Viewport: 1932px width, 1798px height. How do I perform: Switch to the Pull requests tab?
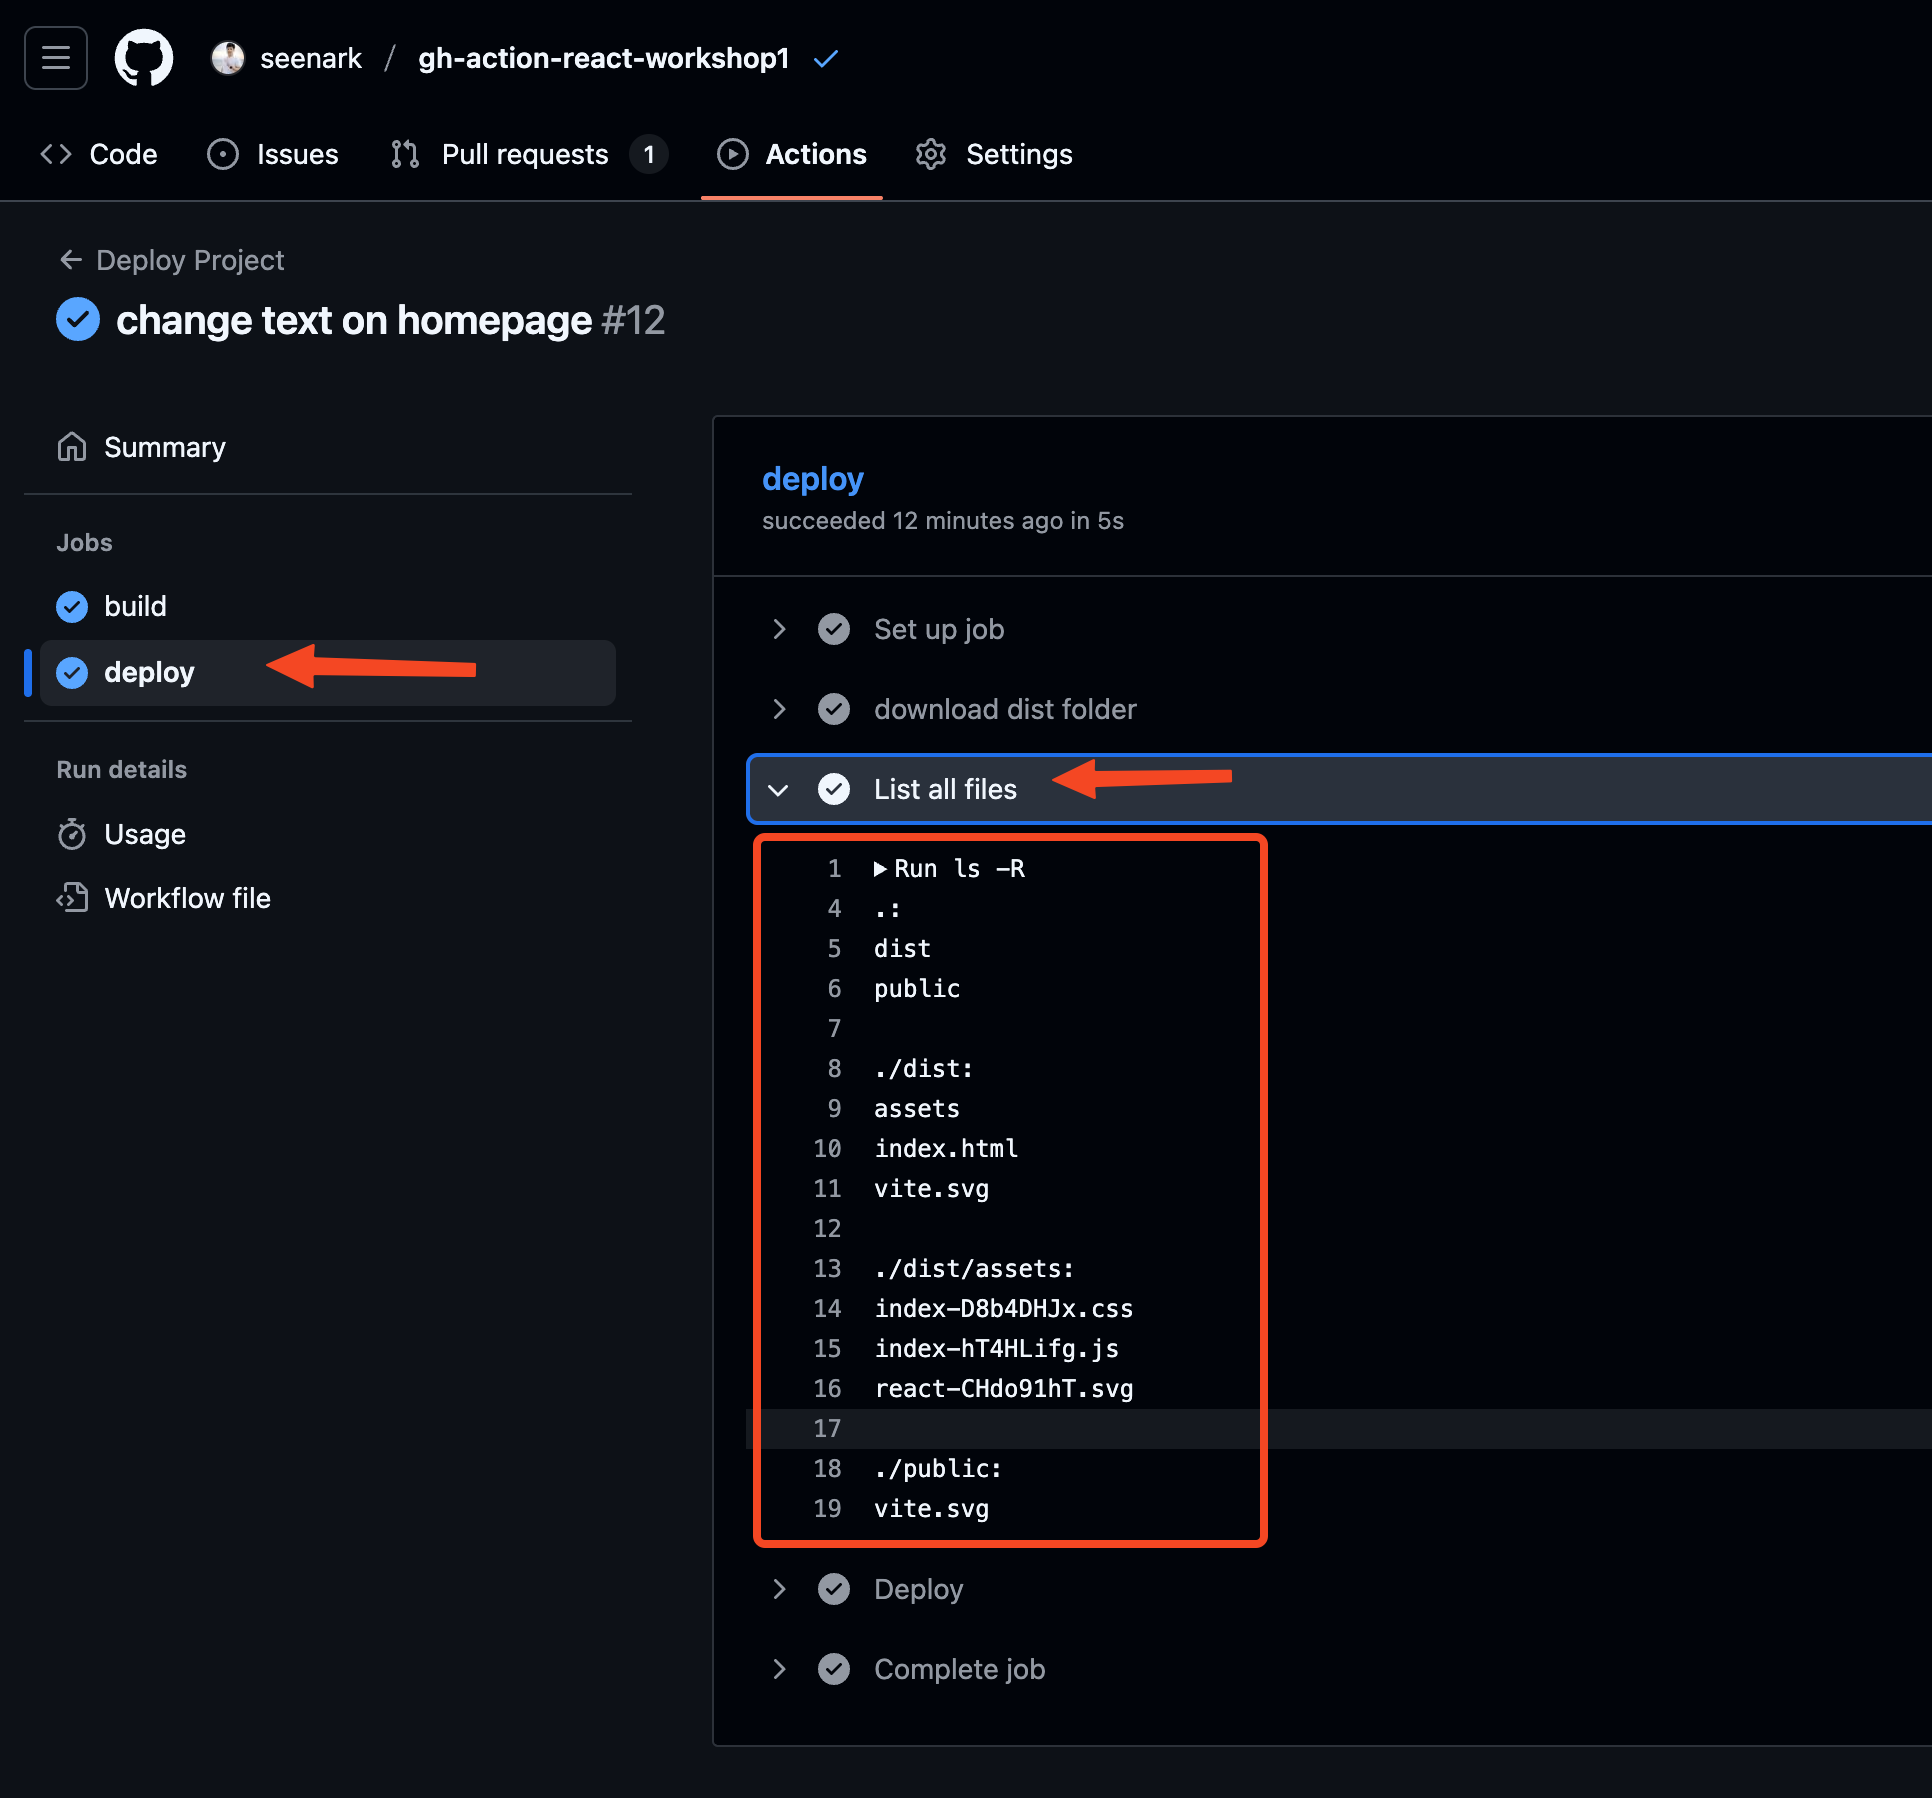click(524, 154)
